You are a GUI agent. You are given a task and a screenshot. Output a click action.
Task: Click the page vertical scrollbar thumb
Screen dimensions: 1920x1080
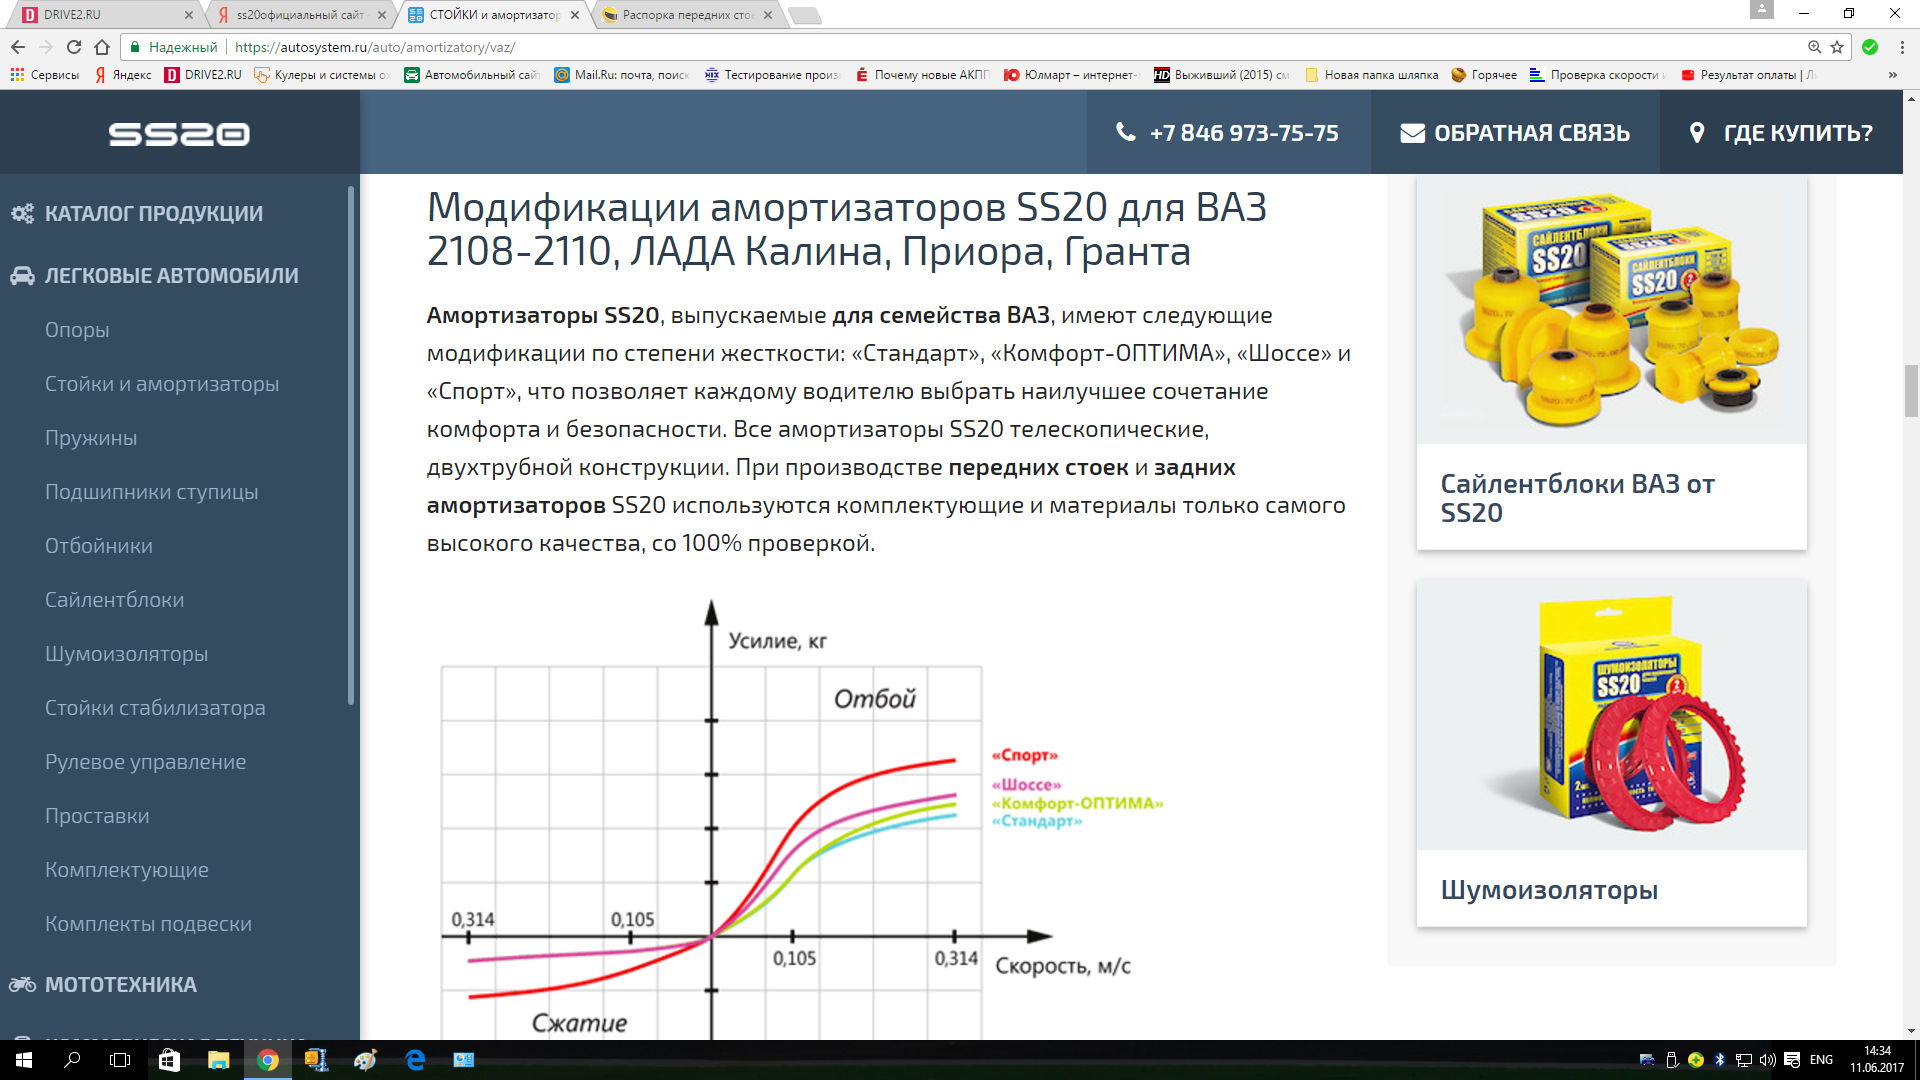point(1911,391)
